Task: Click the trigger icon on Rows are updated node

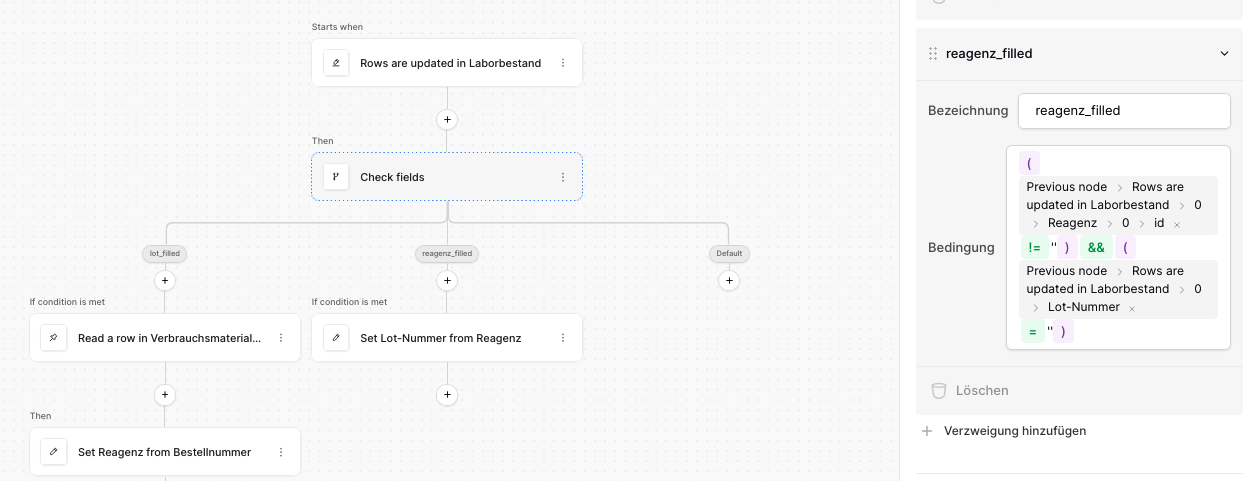Action: (x=336, y=63)
